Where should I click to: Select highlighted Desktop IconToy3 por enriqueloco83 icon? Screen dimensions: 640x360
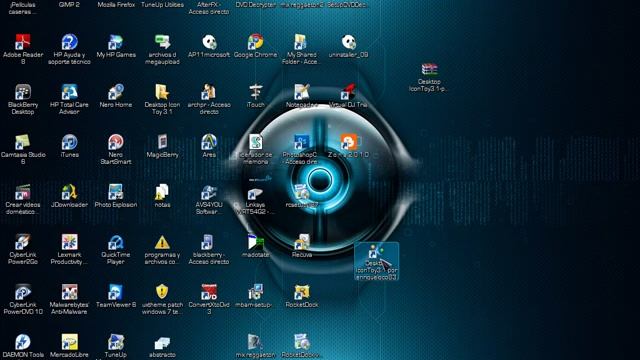[x=376, y=261]
